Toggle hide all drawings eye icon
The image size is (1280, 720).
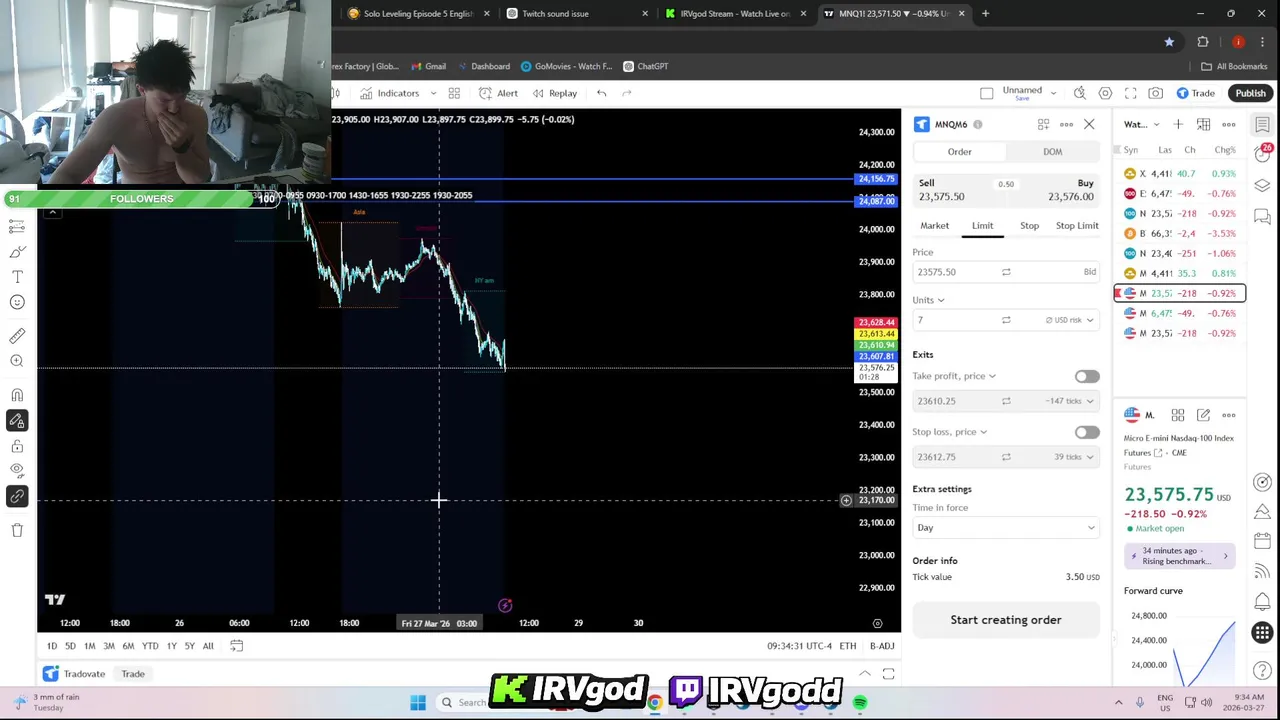tap(17, 470)
